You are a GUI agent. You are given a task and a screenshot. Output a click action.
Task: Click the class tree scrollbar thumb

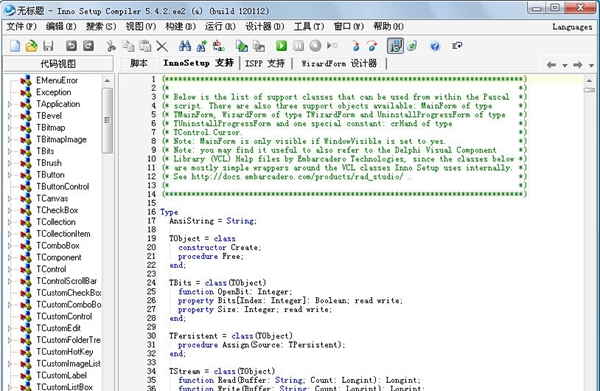108,121
